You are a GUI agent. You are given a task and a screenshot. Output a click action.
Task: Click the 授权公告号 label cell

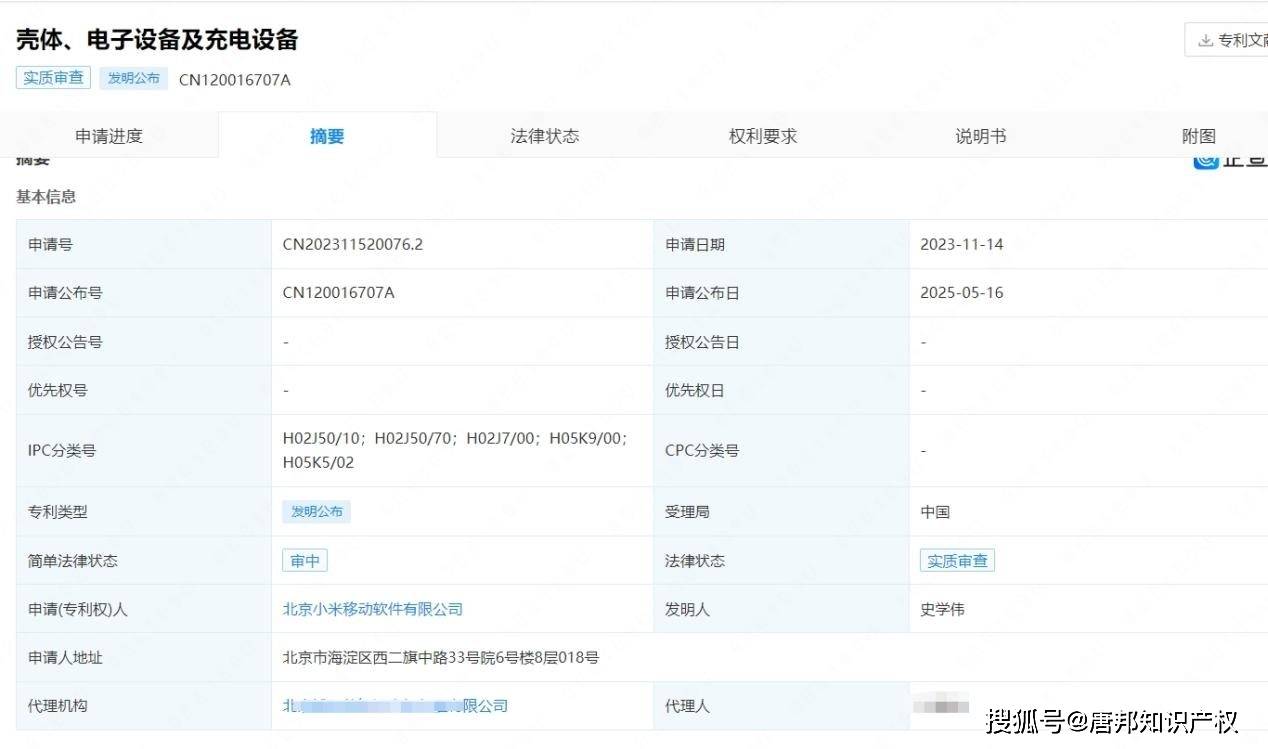[144, 342]
